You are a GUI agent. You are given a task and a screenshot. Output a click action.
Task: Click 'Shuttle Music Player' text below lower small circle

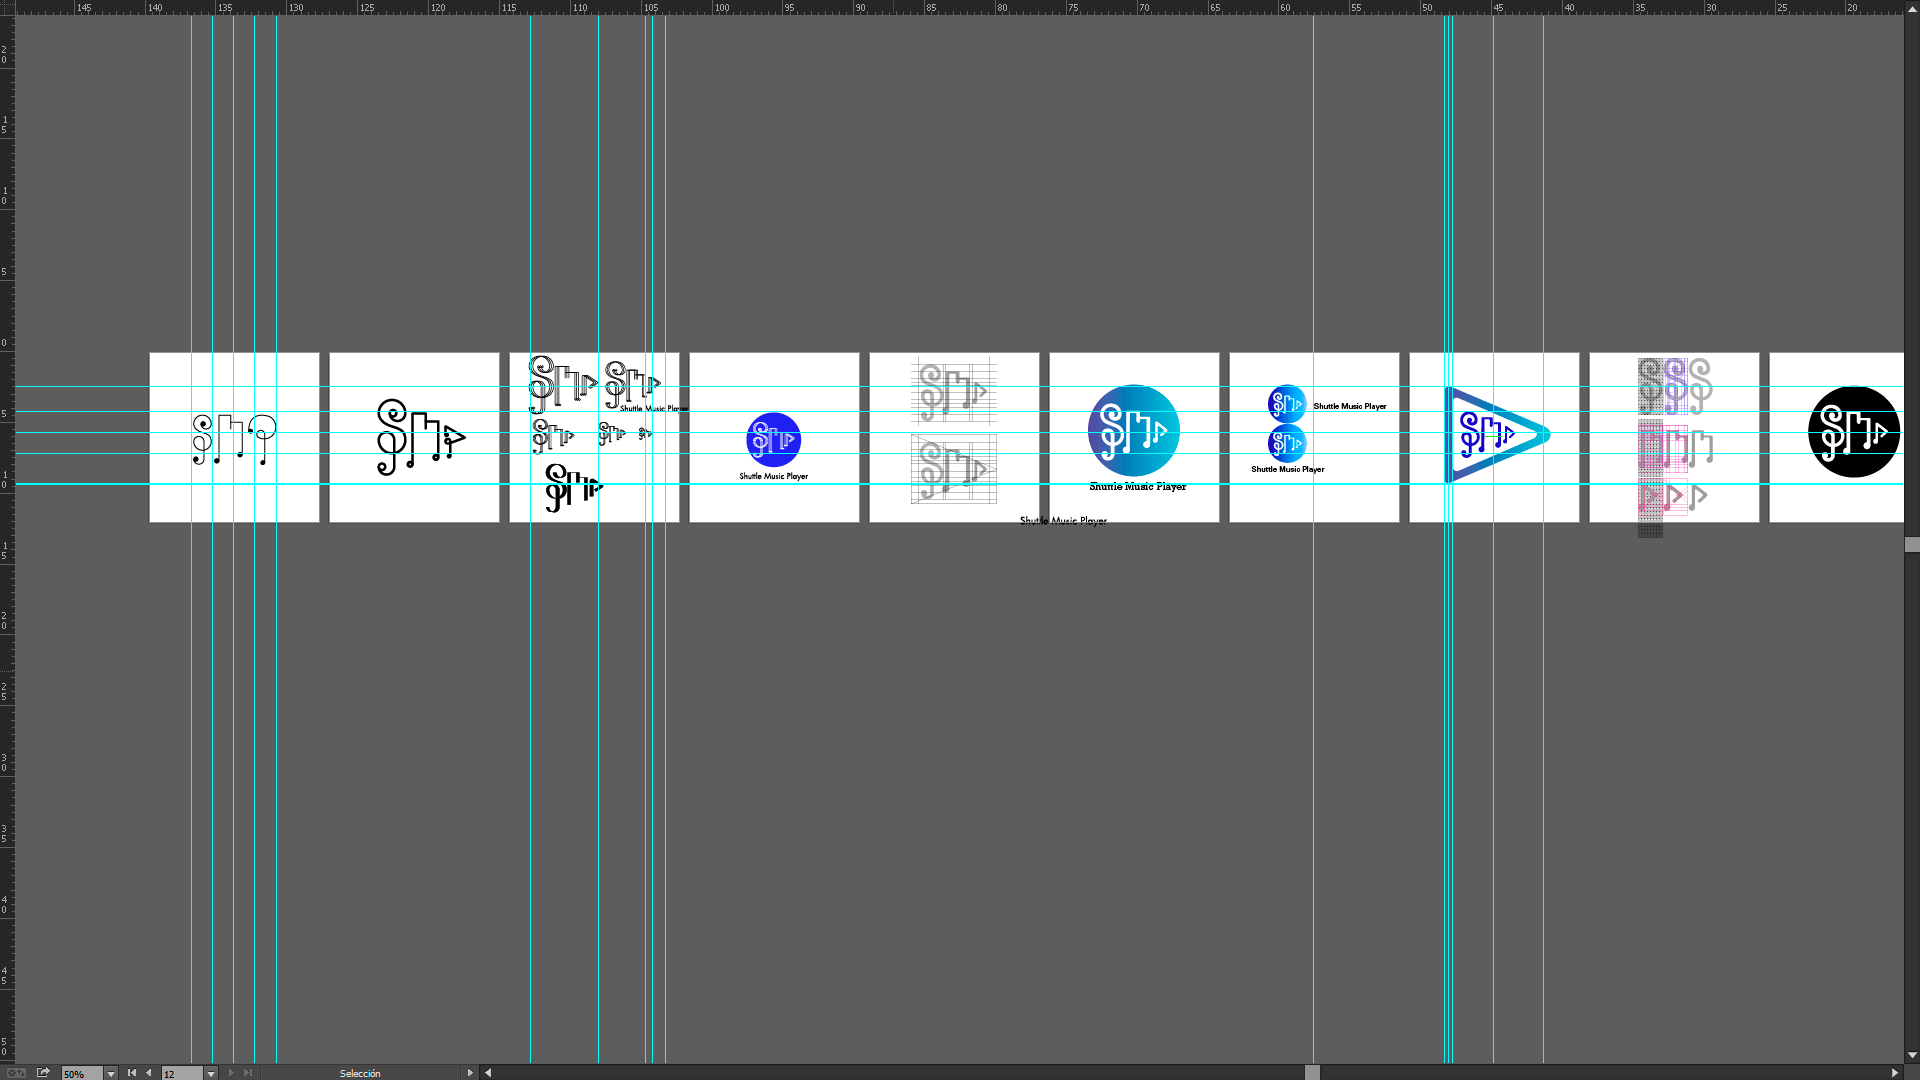[x=1287, y=469]
